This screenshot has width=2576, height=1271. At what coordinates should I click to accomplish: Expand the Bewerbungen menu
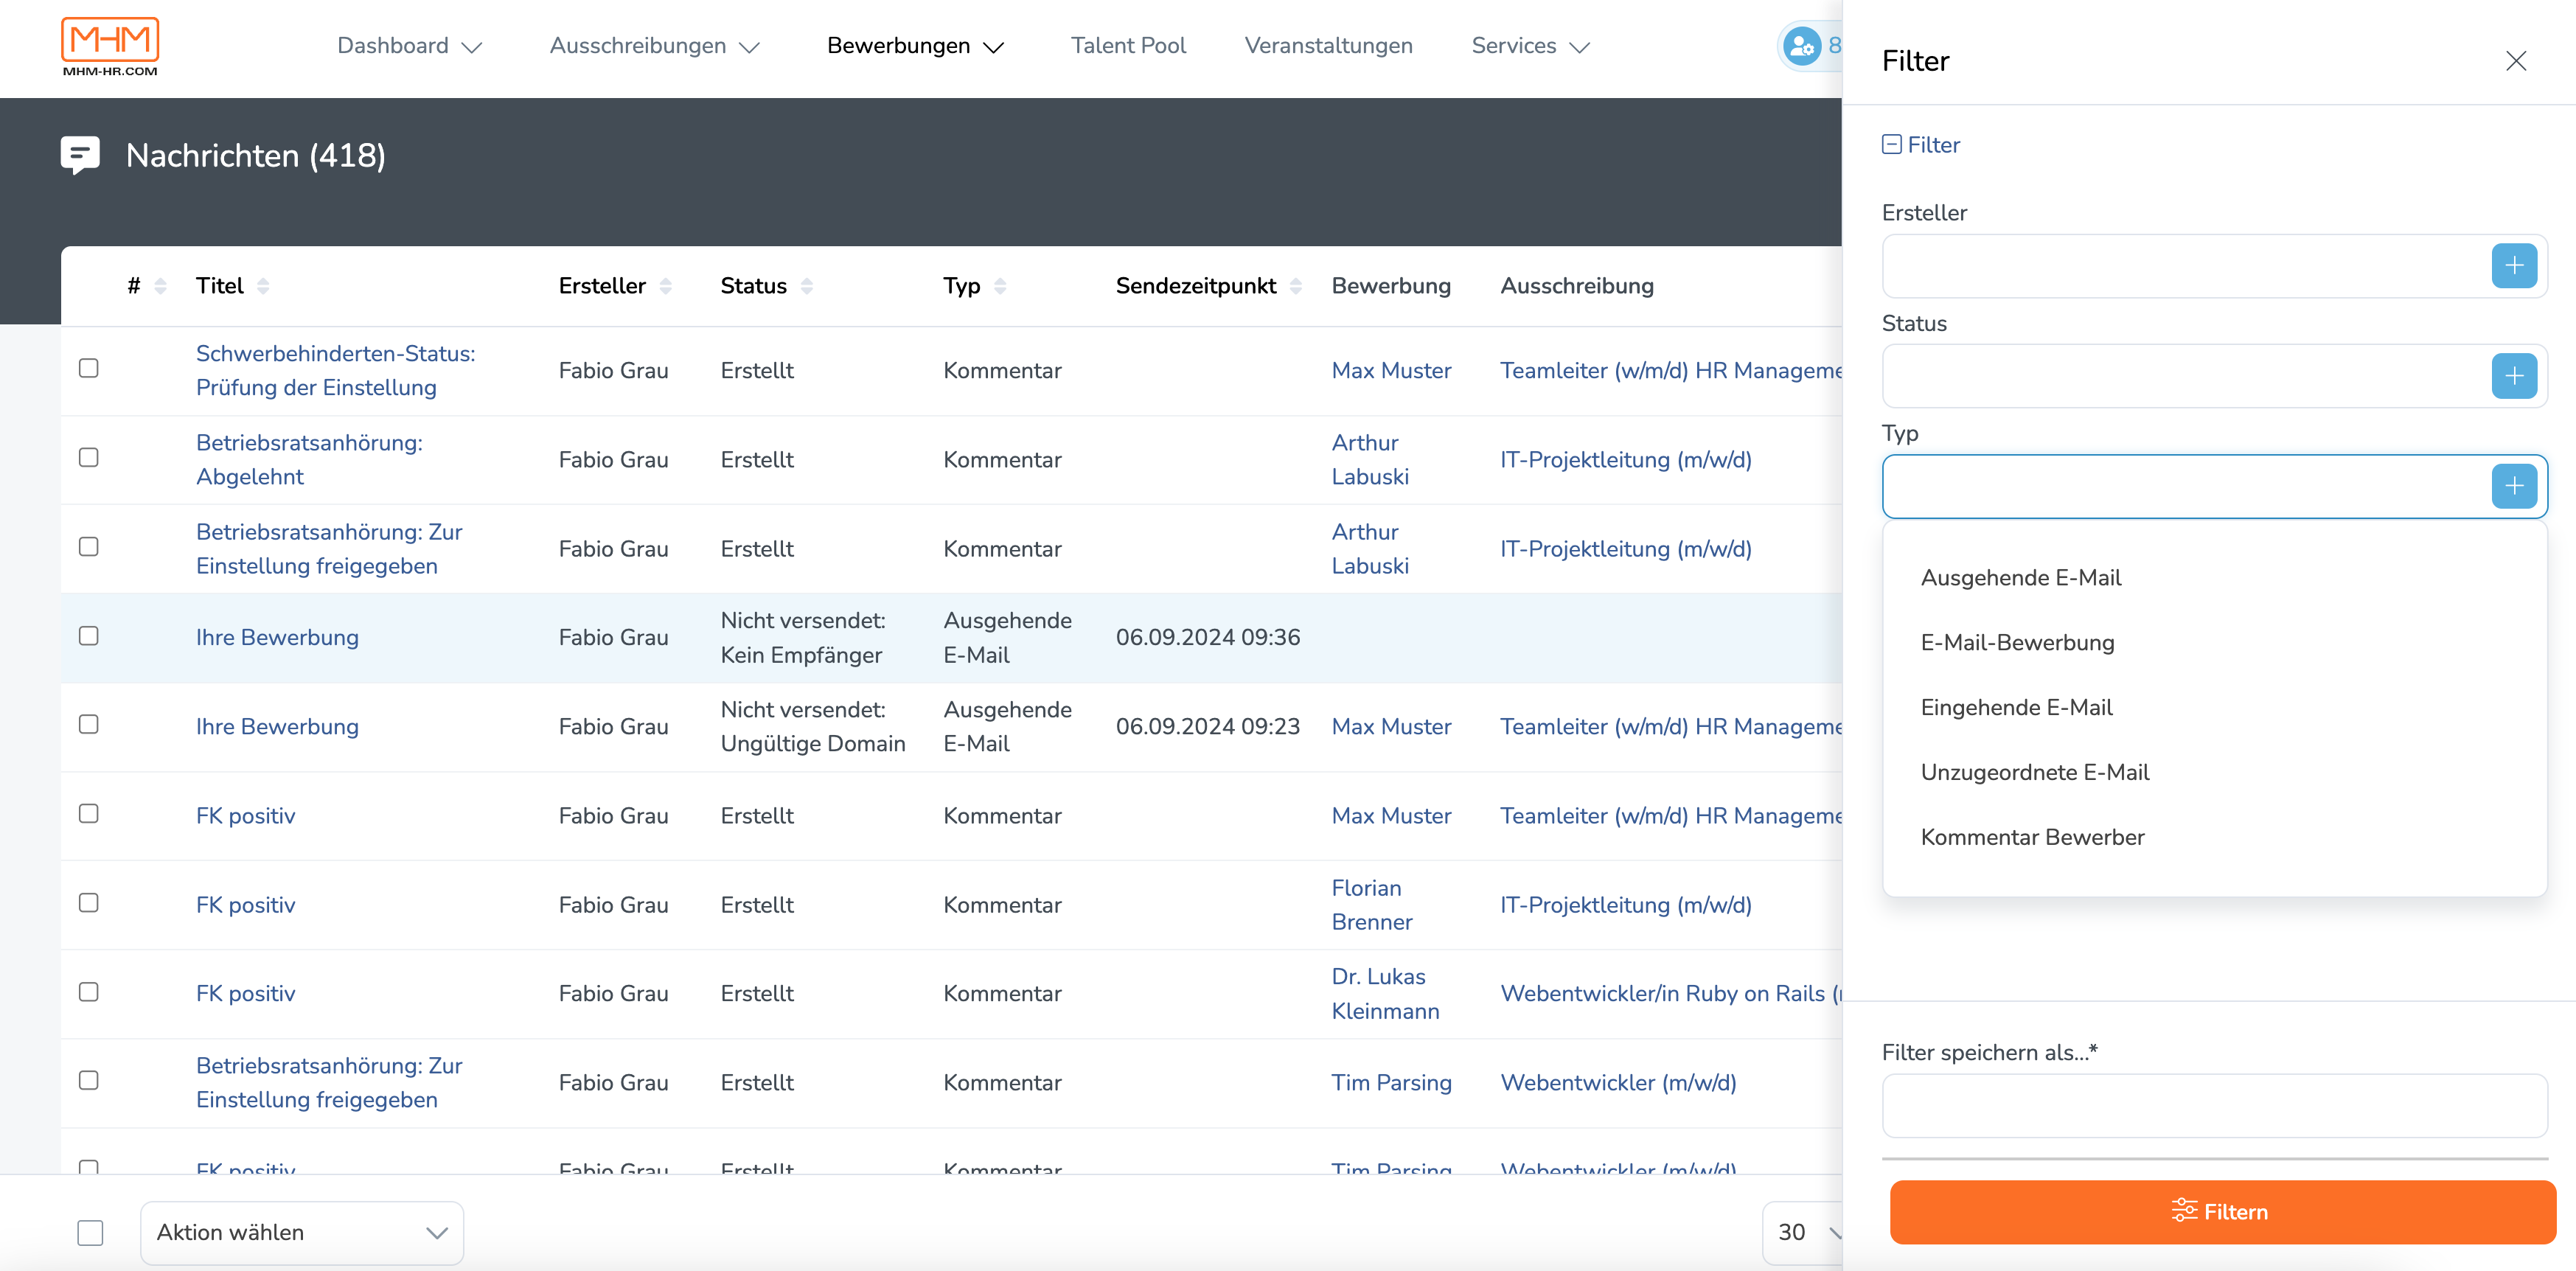915,46
